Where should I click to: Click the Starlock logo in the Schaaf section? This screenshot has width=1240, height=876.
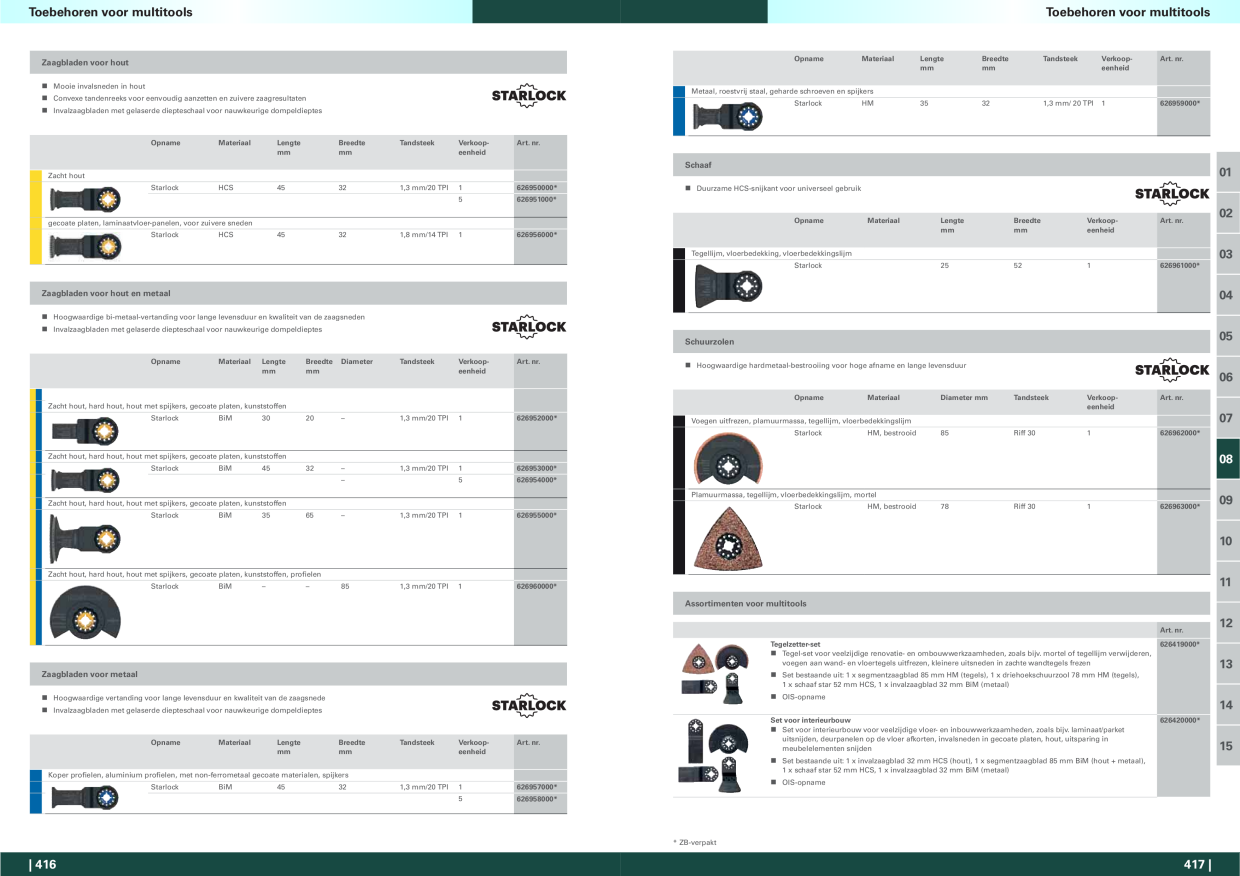(x=1172, y=193)
